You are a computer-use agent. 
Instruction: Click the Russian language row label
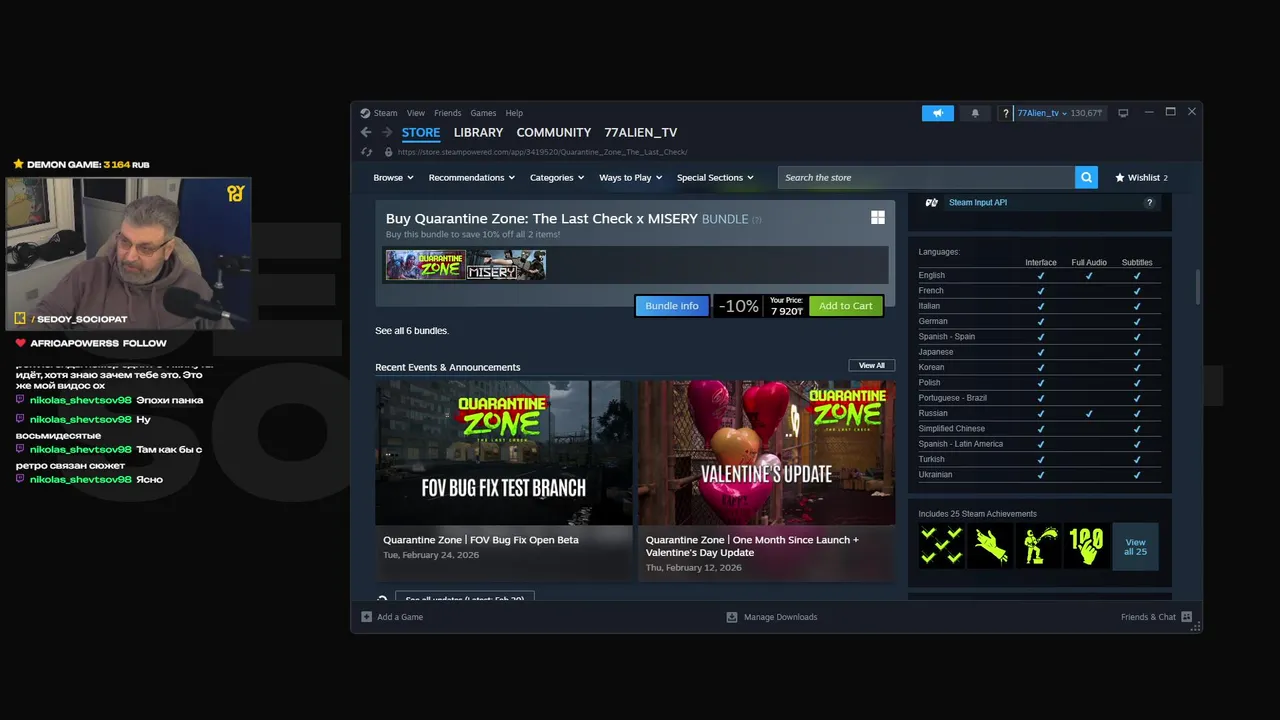pyautogui.click(x=933, y=413)
